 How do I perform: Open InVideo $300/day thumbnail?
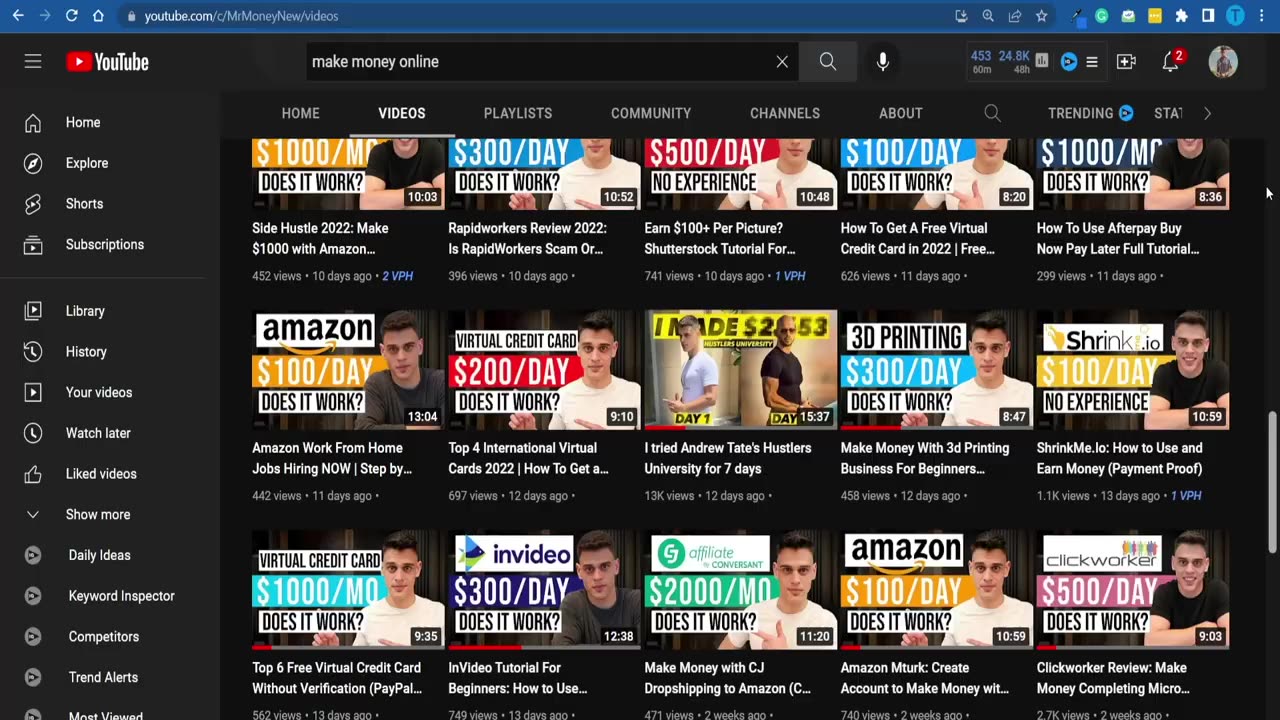[544, 589]
